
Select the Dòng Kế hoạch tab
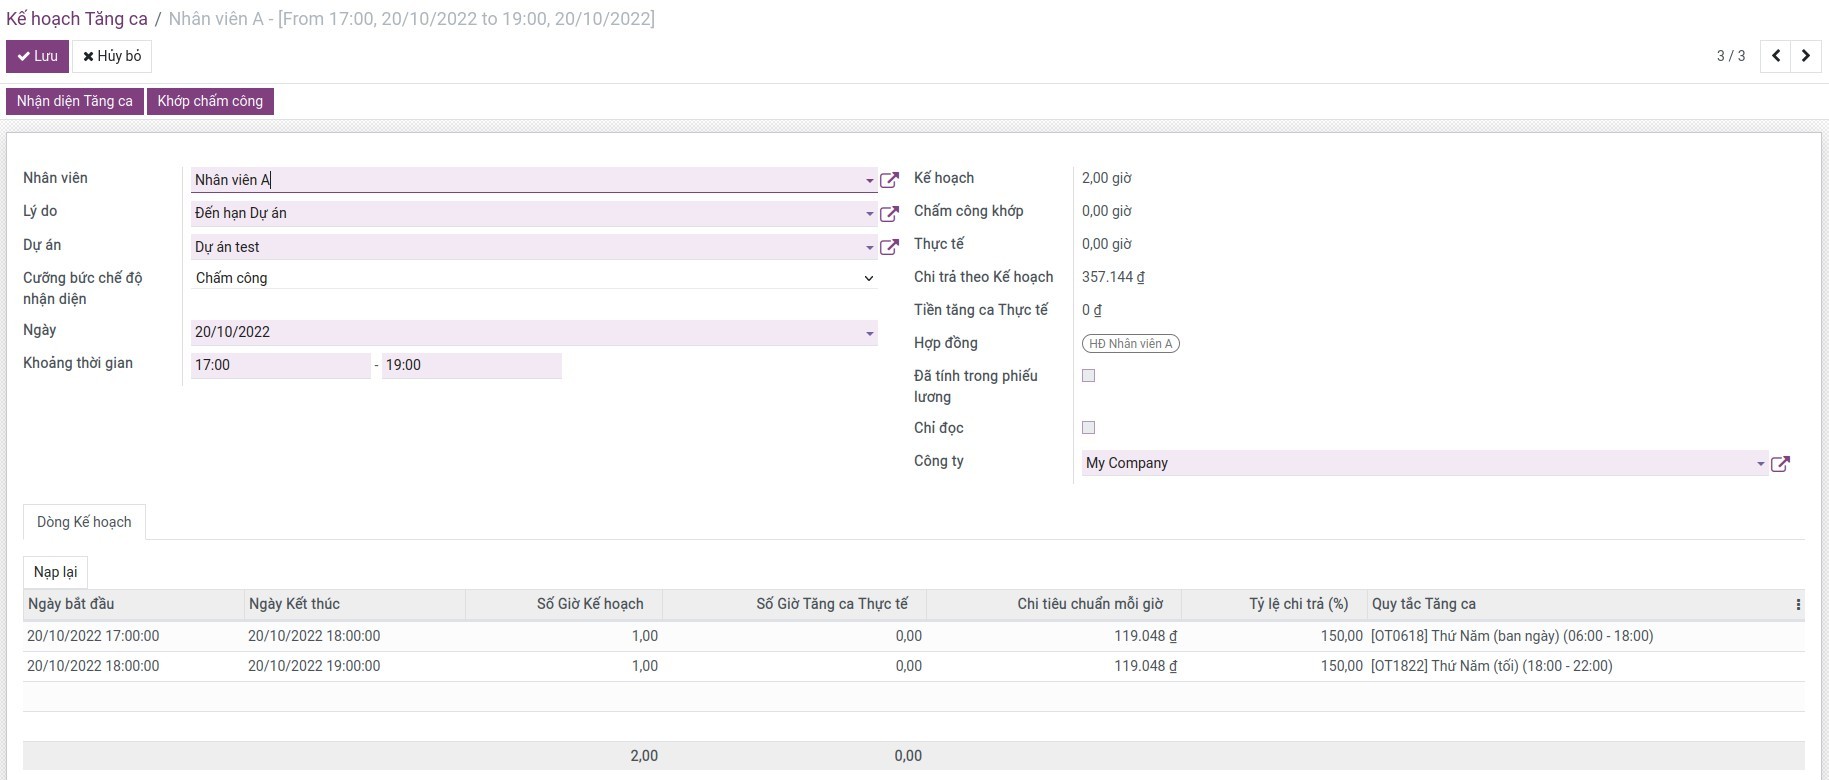84,522
